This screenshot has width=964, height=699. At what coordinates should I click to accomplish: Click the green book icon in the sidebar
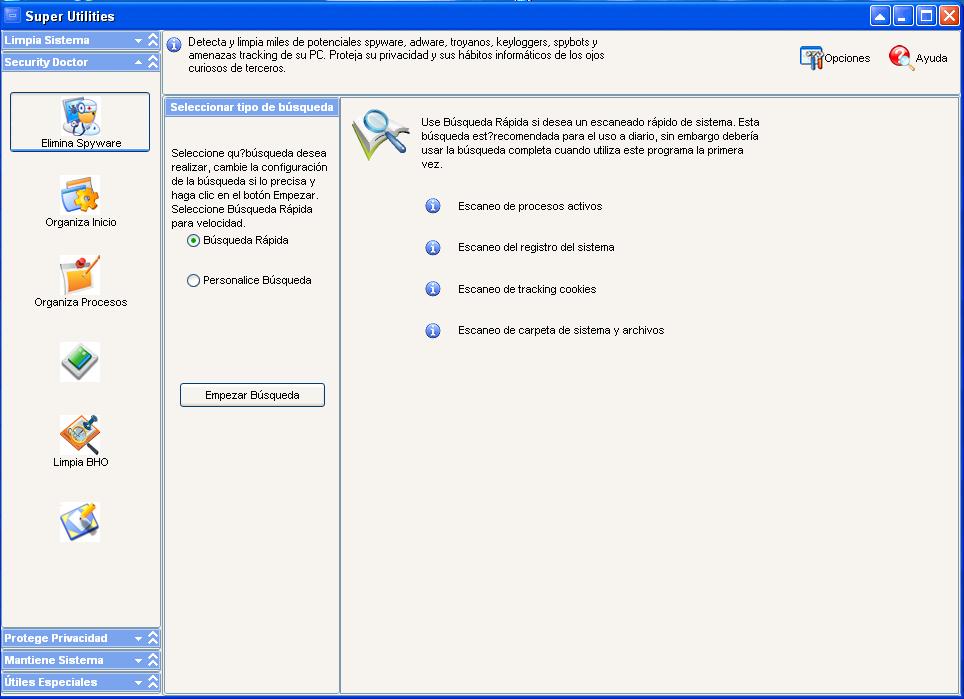click(x=80, y=361)
